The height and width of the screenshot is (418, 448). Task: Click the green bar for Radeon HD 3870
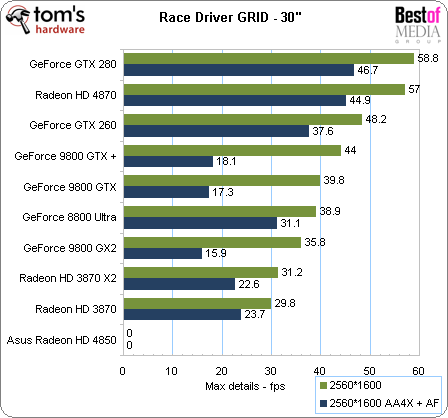click(x=198, y=304)
